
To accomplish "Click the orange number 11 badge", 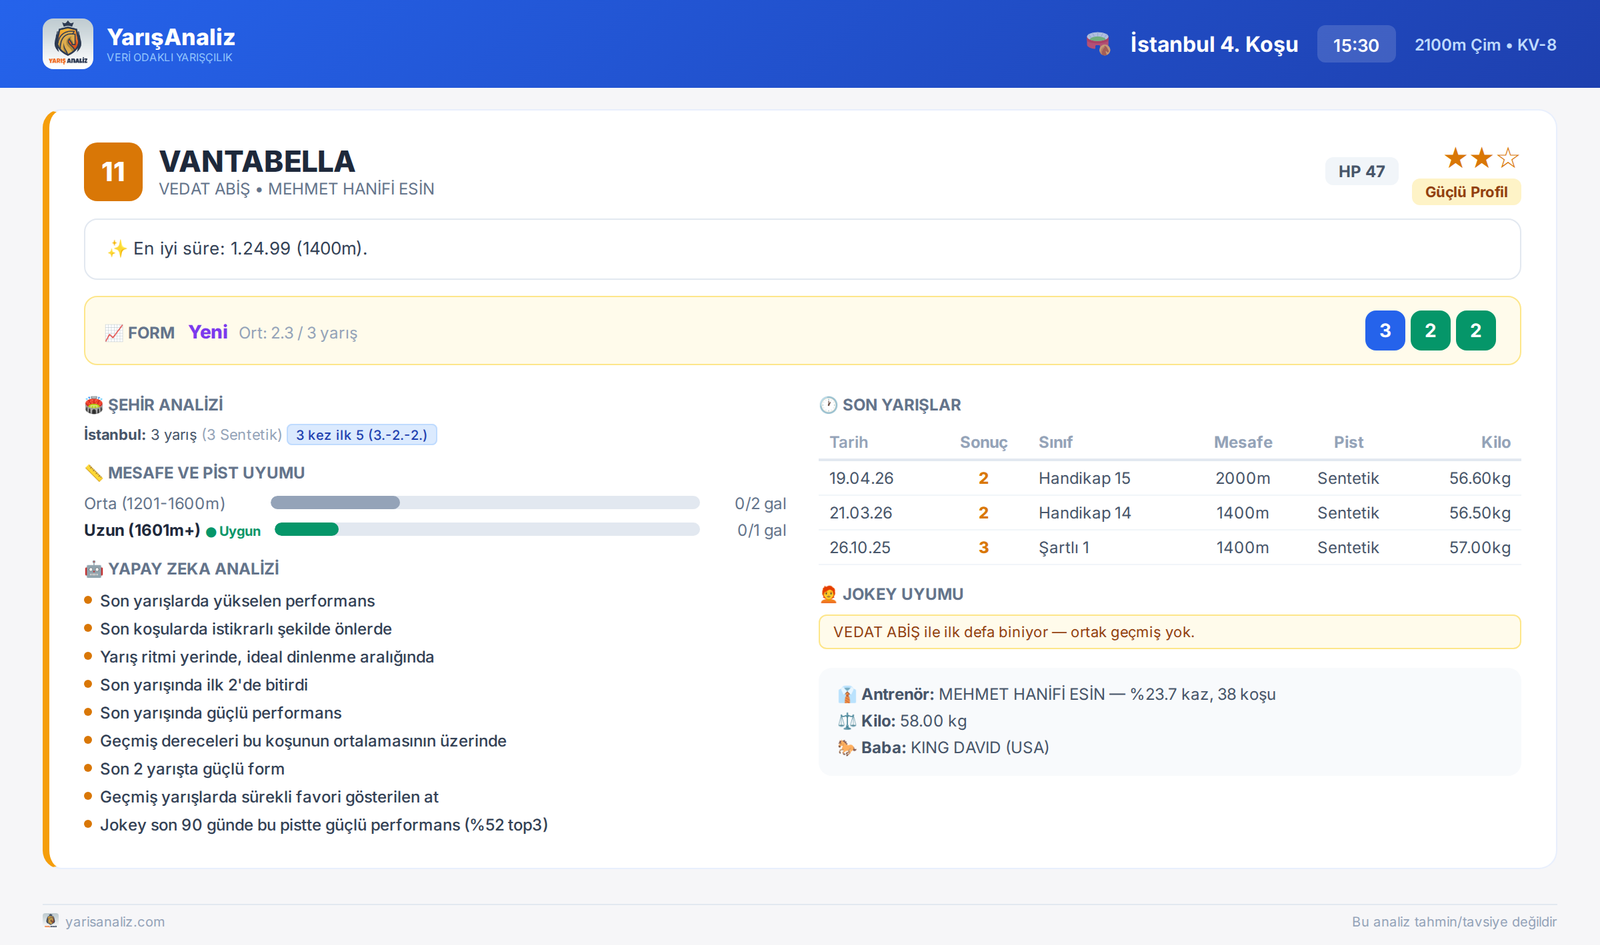I will tap(113, 172).
